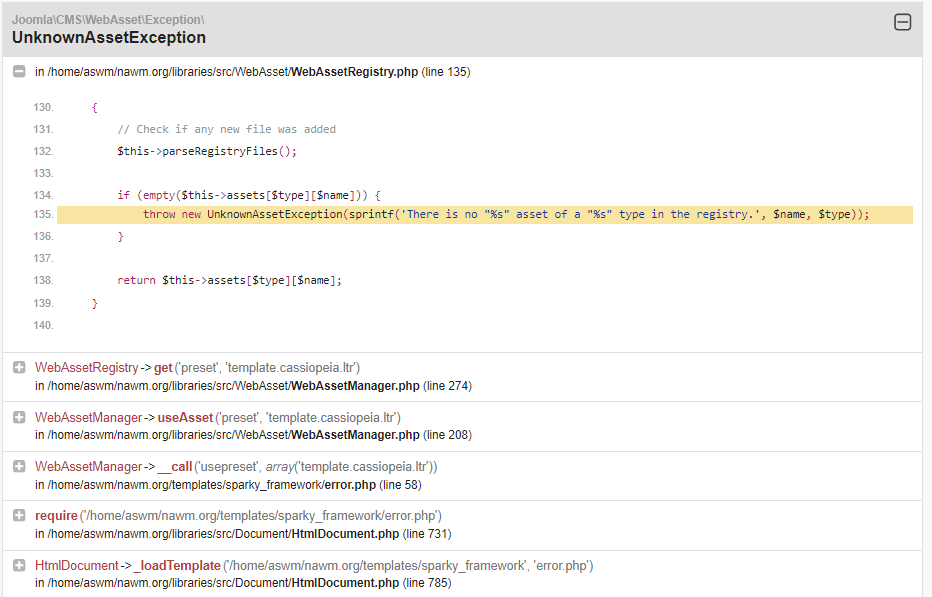The width and height of the screenshot is (932, 597).
Task: Click the return statement on code line 138
Action: point(229,281)
